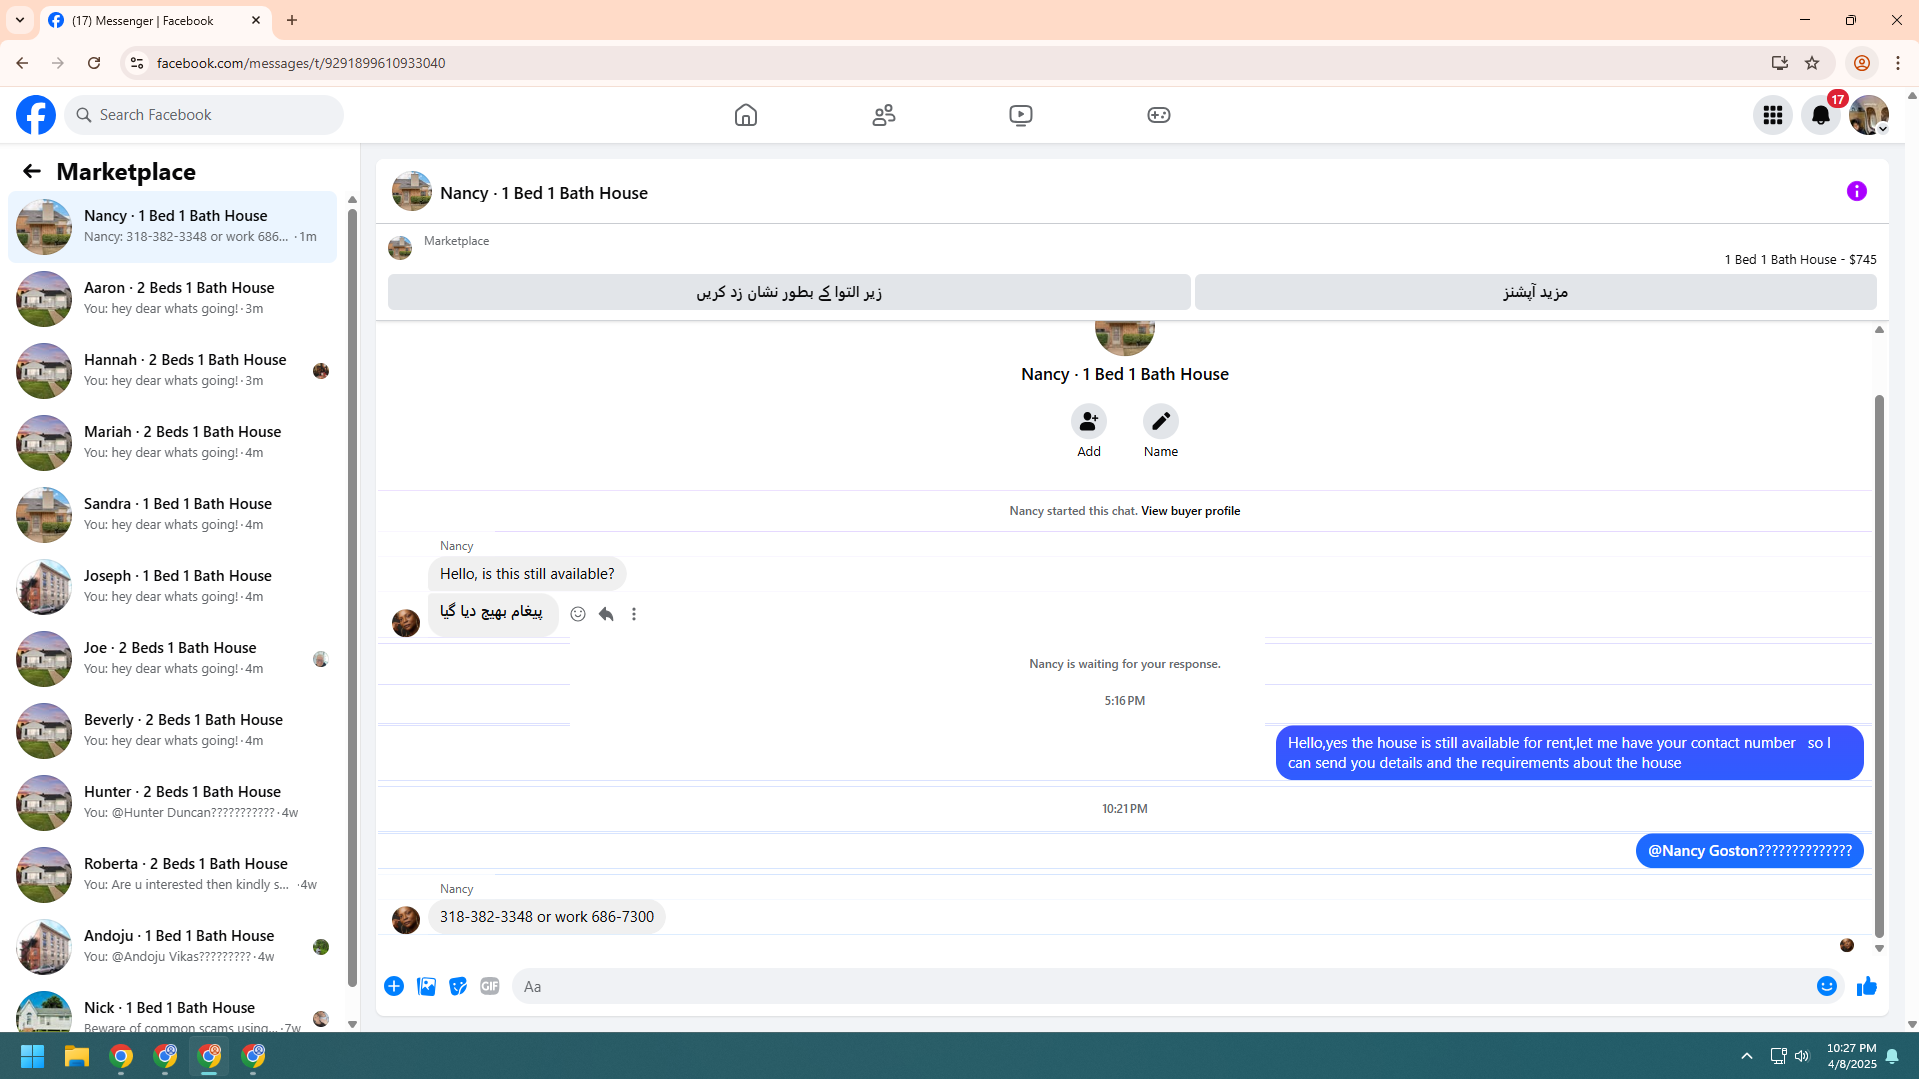1919x1079 pixels.
Task: Click View buyer profile link
Action: click(1190, 511)
